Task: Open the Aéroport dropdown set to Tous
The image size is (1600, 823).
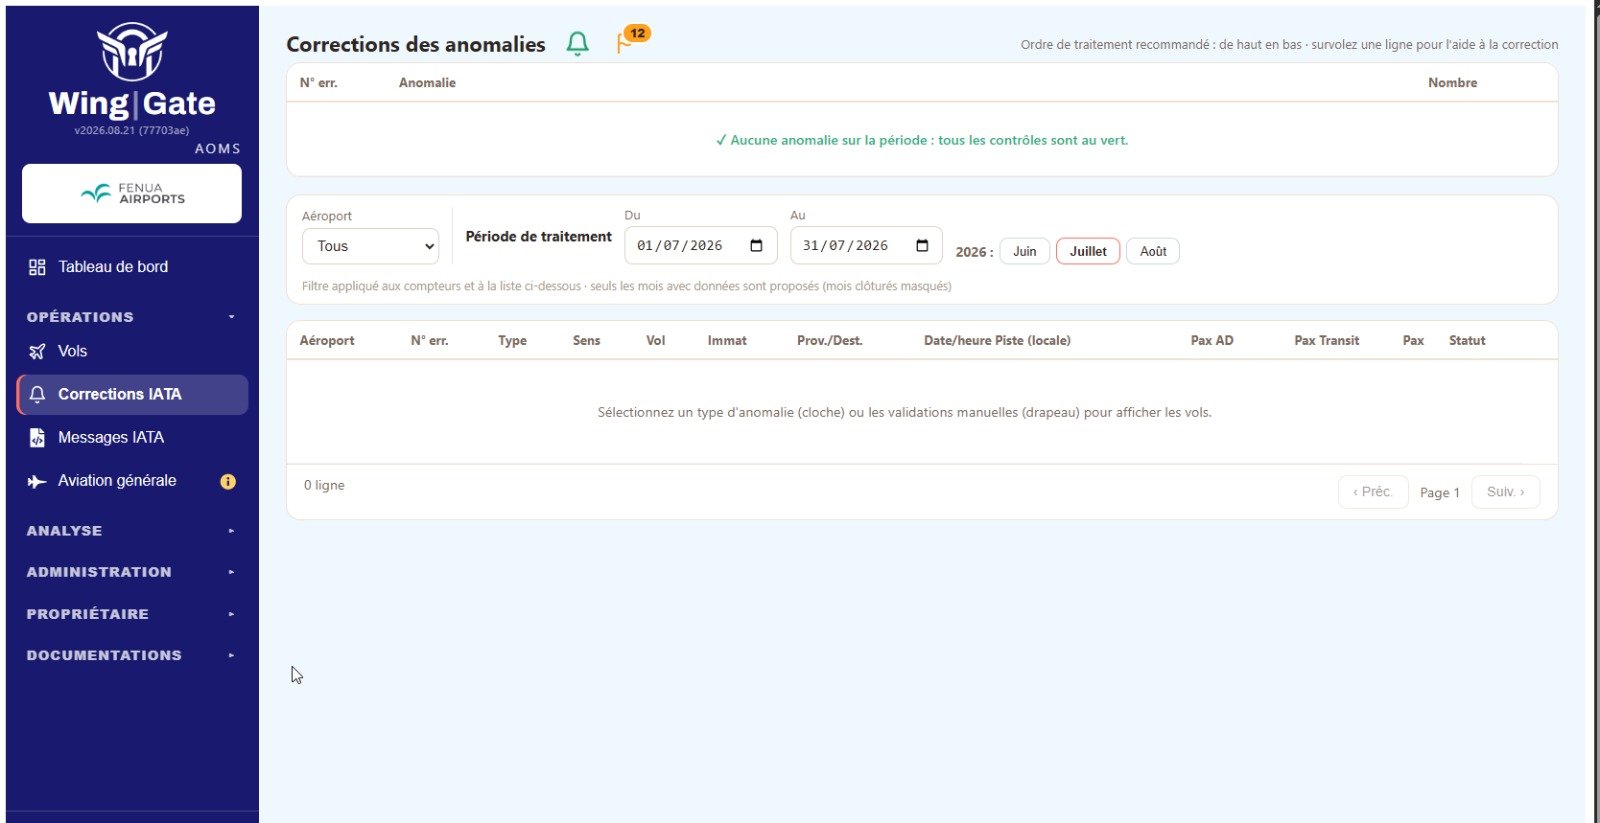Action: (x=370, y=246)
